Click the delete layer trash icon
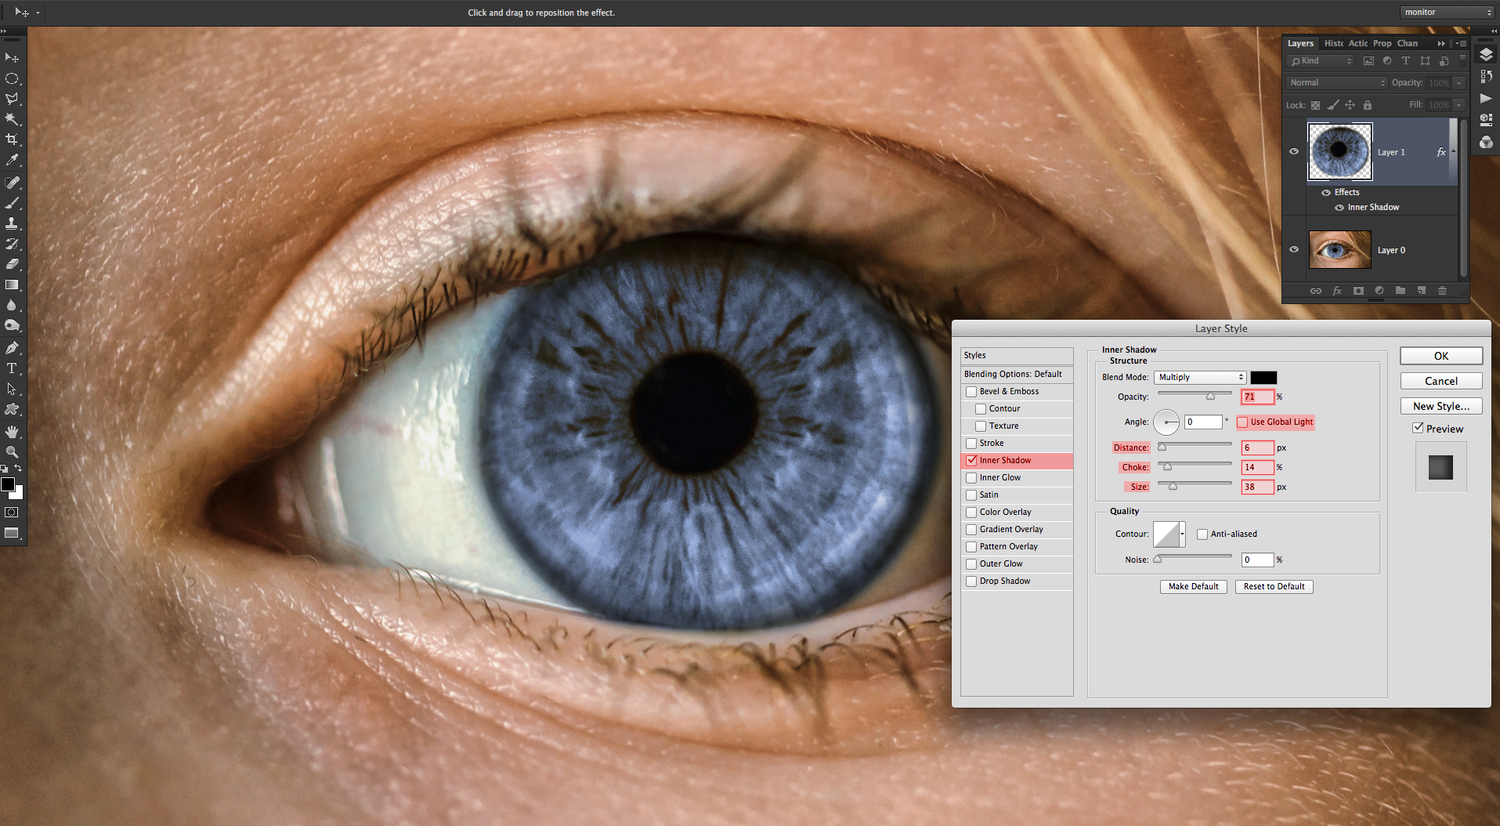 tap(1442, 291)
